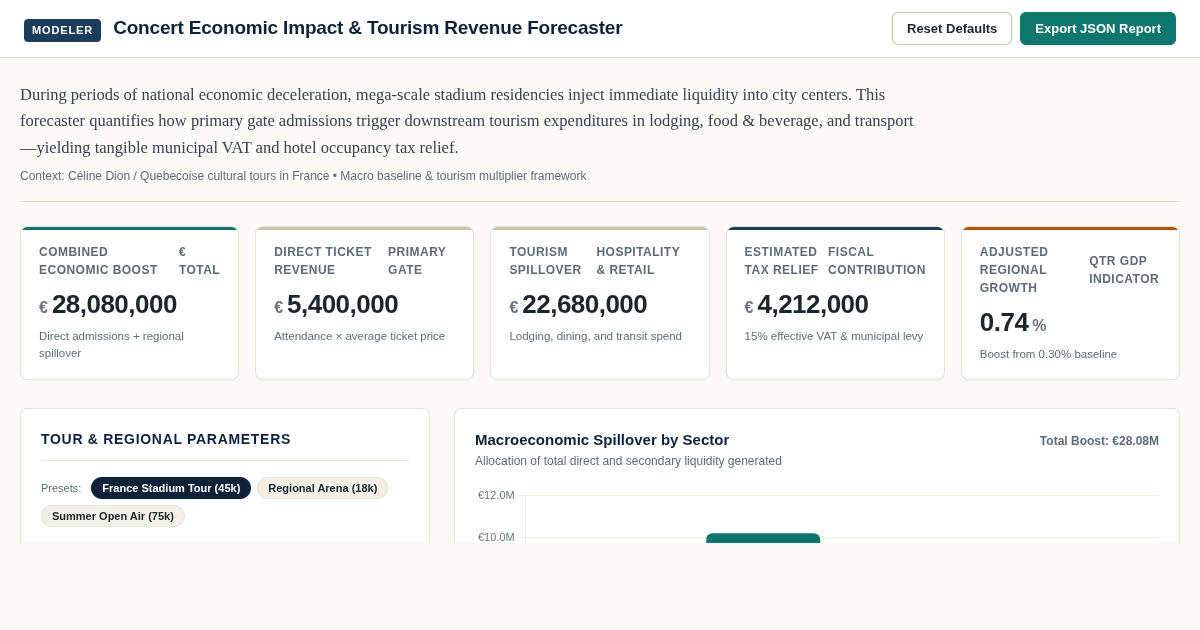Select the France Stadium Tour (45k) preset

[x=171, y=488]
